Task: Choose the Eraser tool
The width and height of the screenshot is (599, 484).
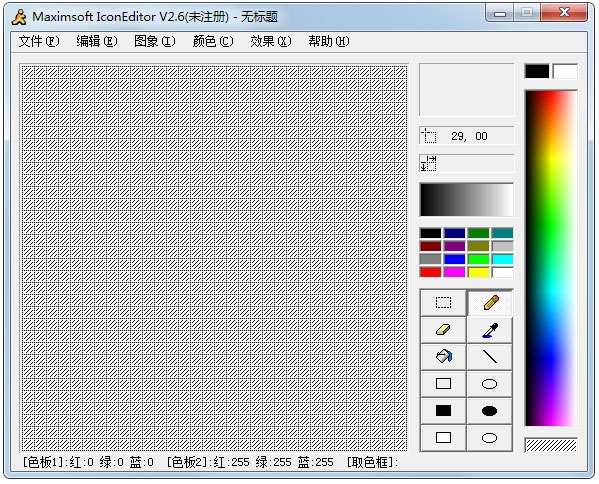Action: 443,330
